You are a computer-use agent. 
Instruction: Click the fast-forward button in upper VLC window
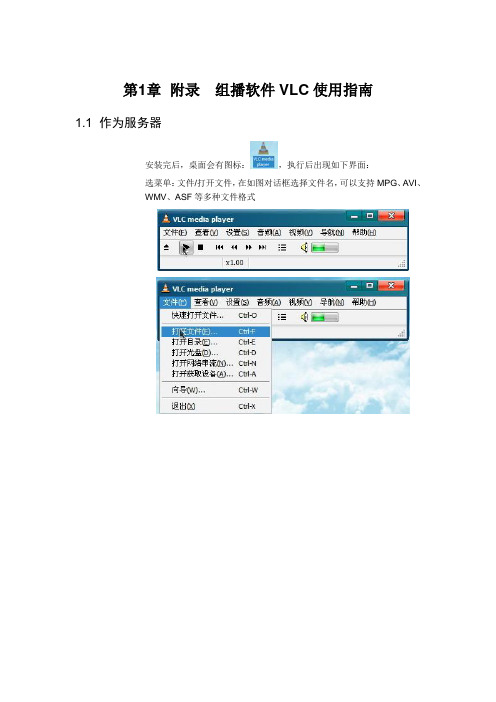point(248,247)
